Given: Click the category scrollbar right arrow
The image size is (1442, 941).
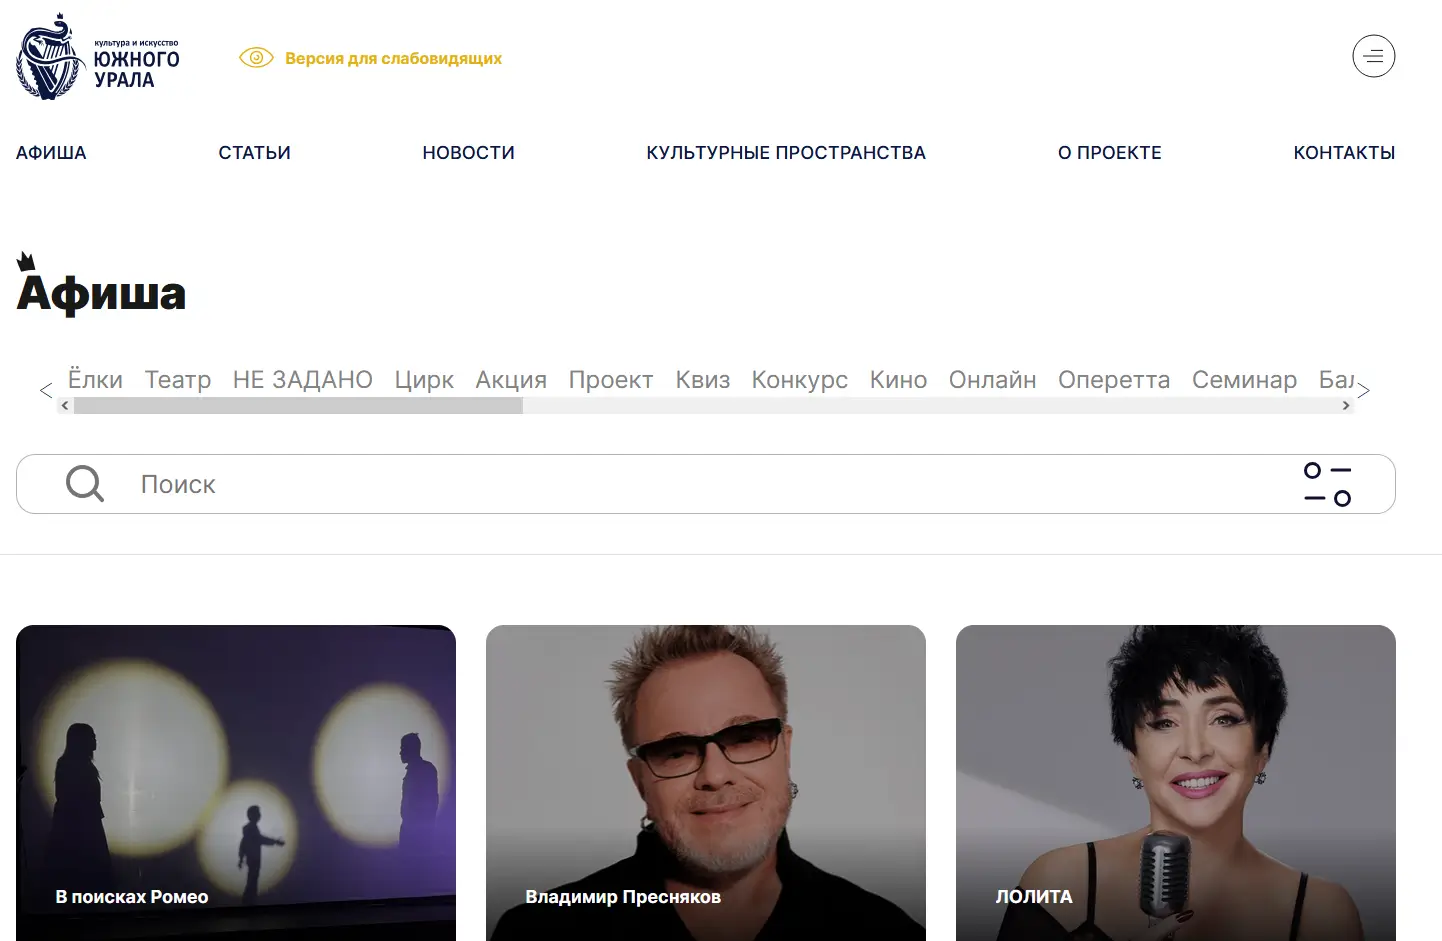Looking at the screenshot, I should point(1346,406).
